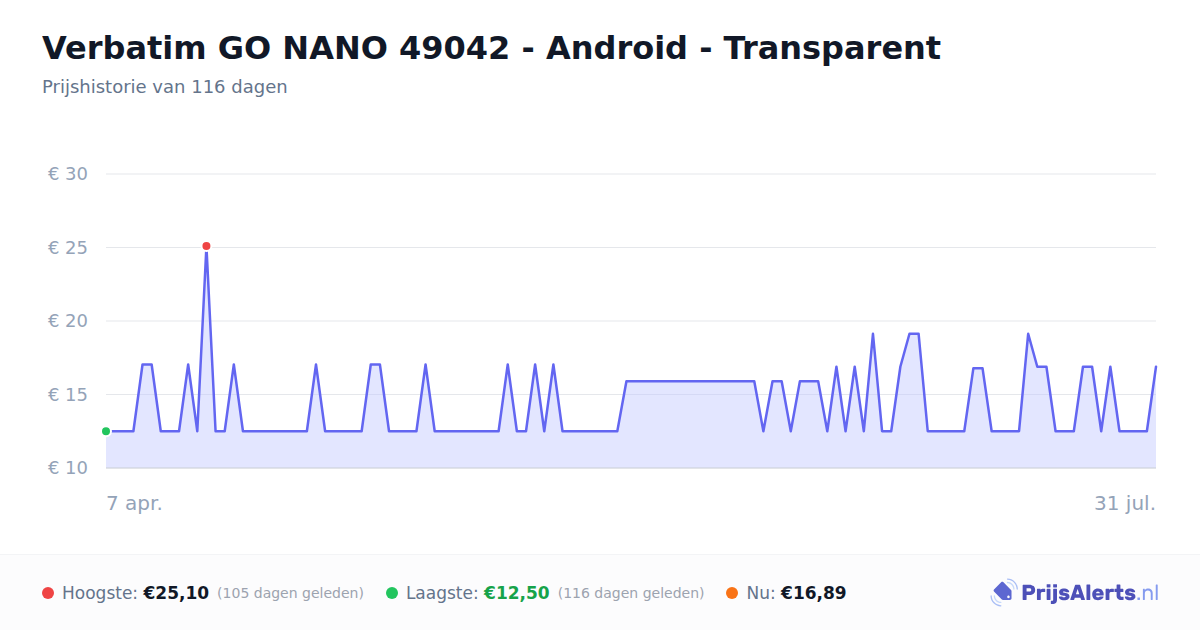Click the orange Nu legend dot
This screenshot has width=1200, height=630.
point(732,593)
